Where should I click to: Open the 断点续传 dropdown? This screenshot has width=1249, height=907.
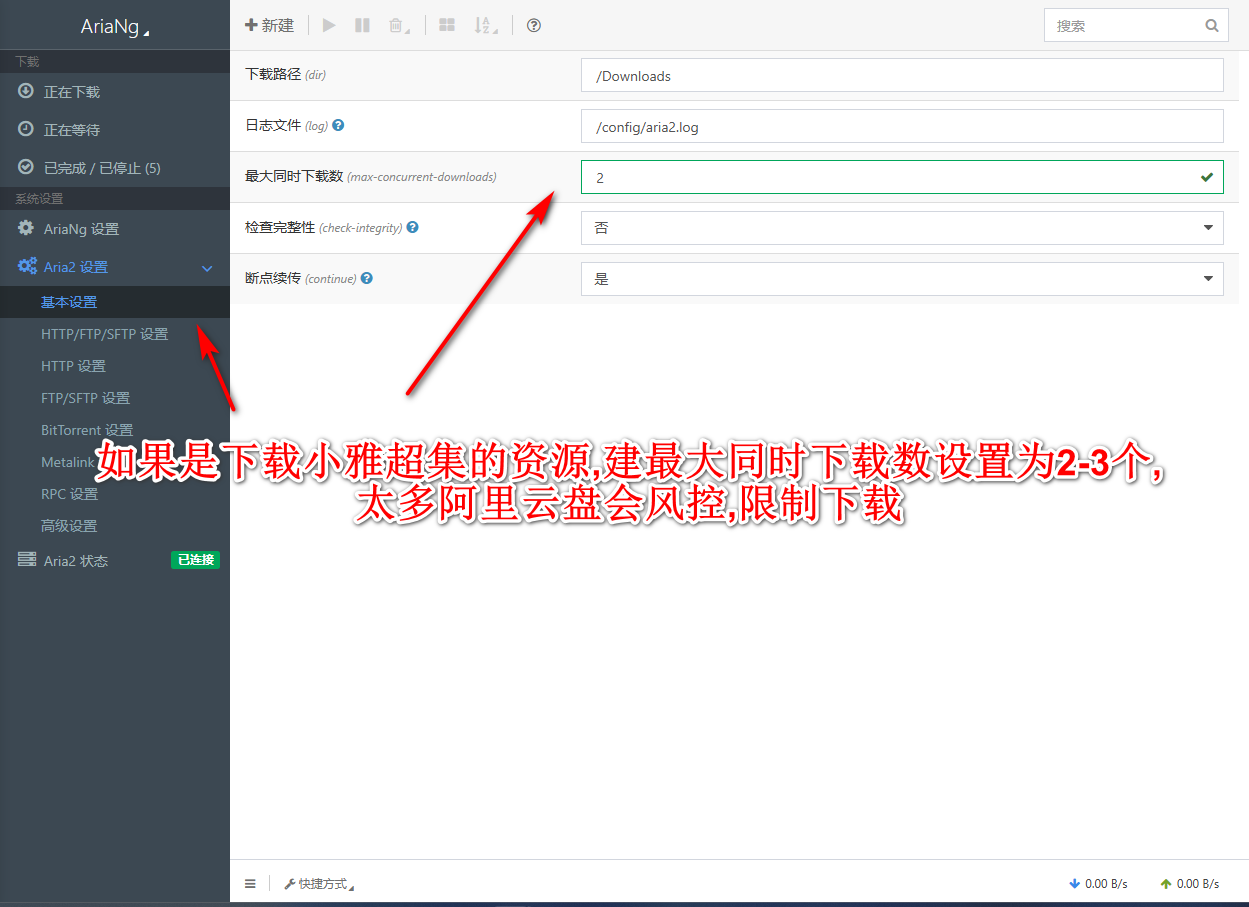[901, 279]
